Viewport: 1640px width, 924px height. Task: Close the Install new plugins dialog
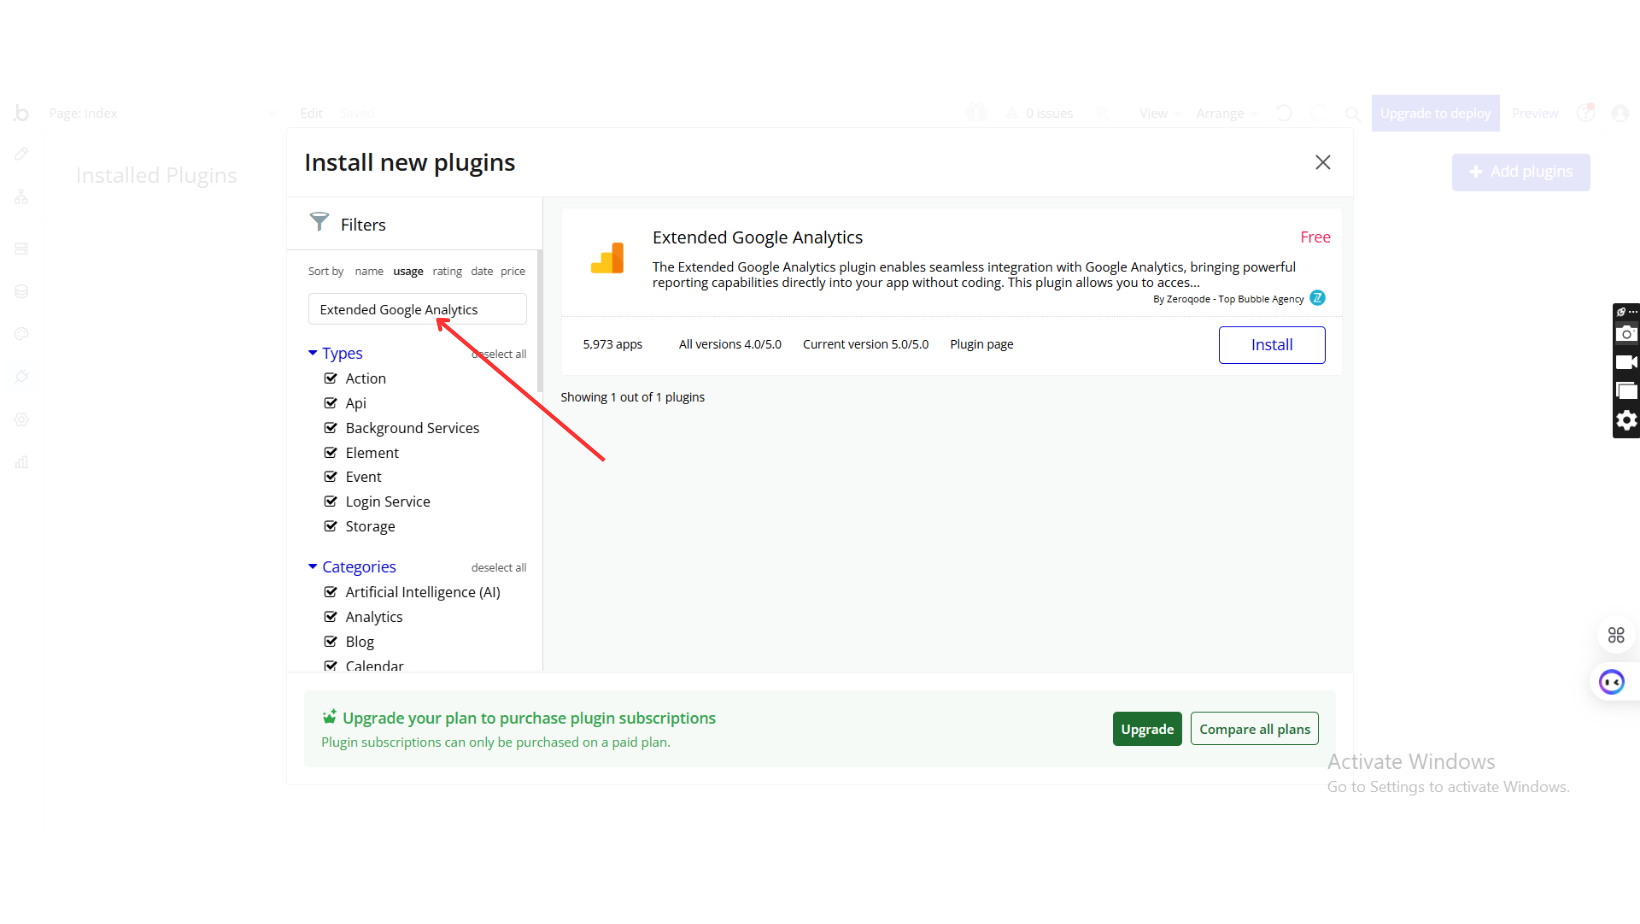[x=1323, y=162]
